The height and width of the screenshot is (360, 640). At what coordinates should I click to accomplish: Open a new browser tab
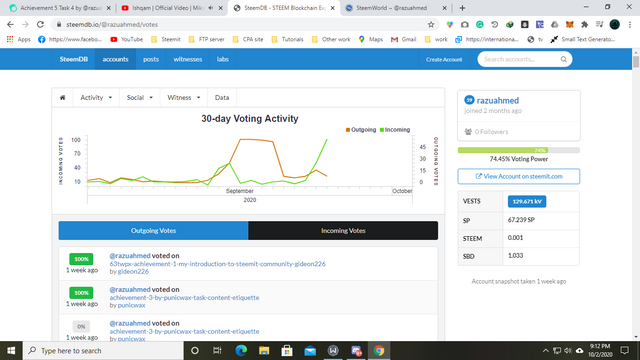[462, 8]
